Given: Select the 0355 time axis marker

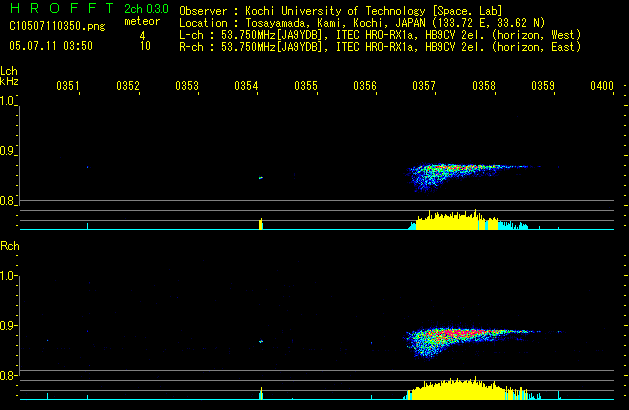Looking at the screenshot, I should coord(306,86).
